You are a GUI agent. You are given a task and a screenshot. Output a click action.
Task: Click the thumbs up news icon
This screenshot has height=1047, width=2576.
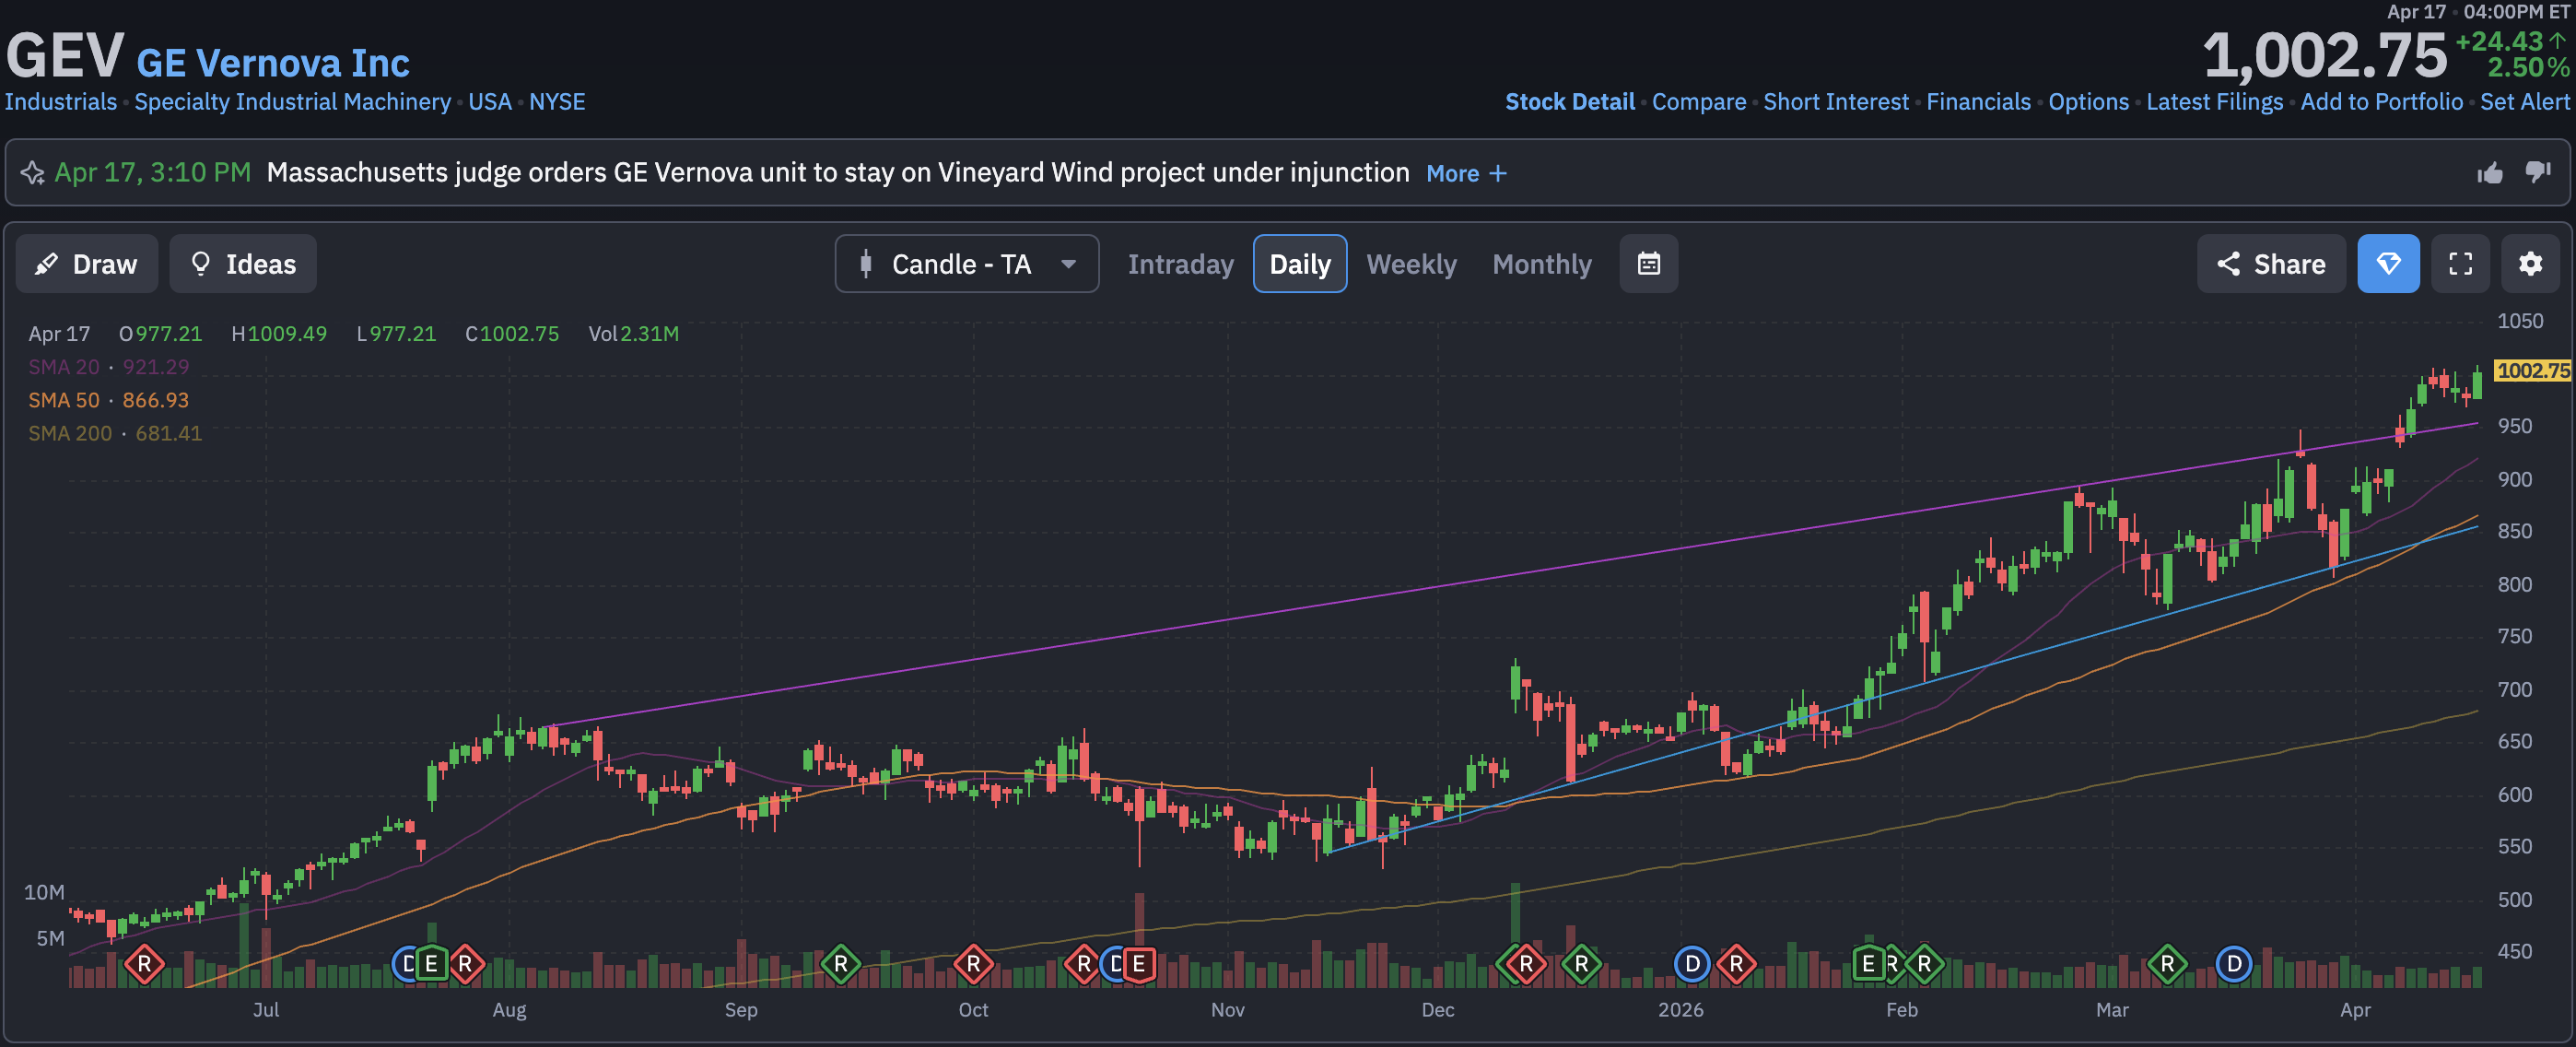click(x=2489, y=173)
